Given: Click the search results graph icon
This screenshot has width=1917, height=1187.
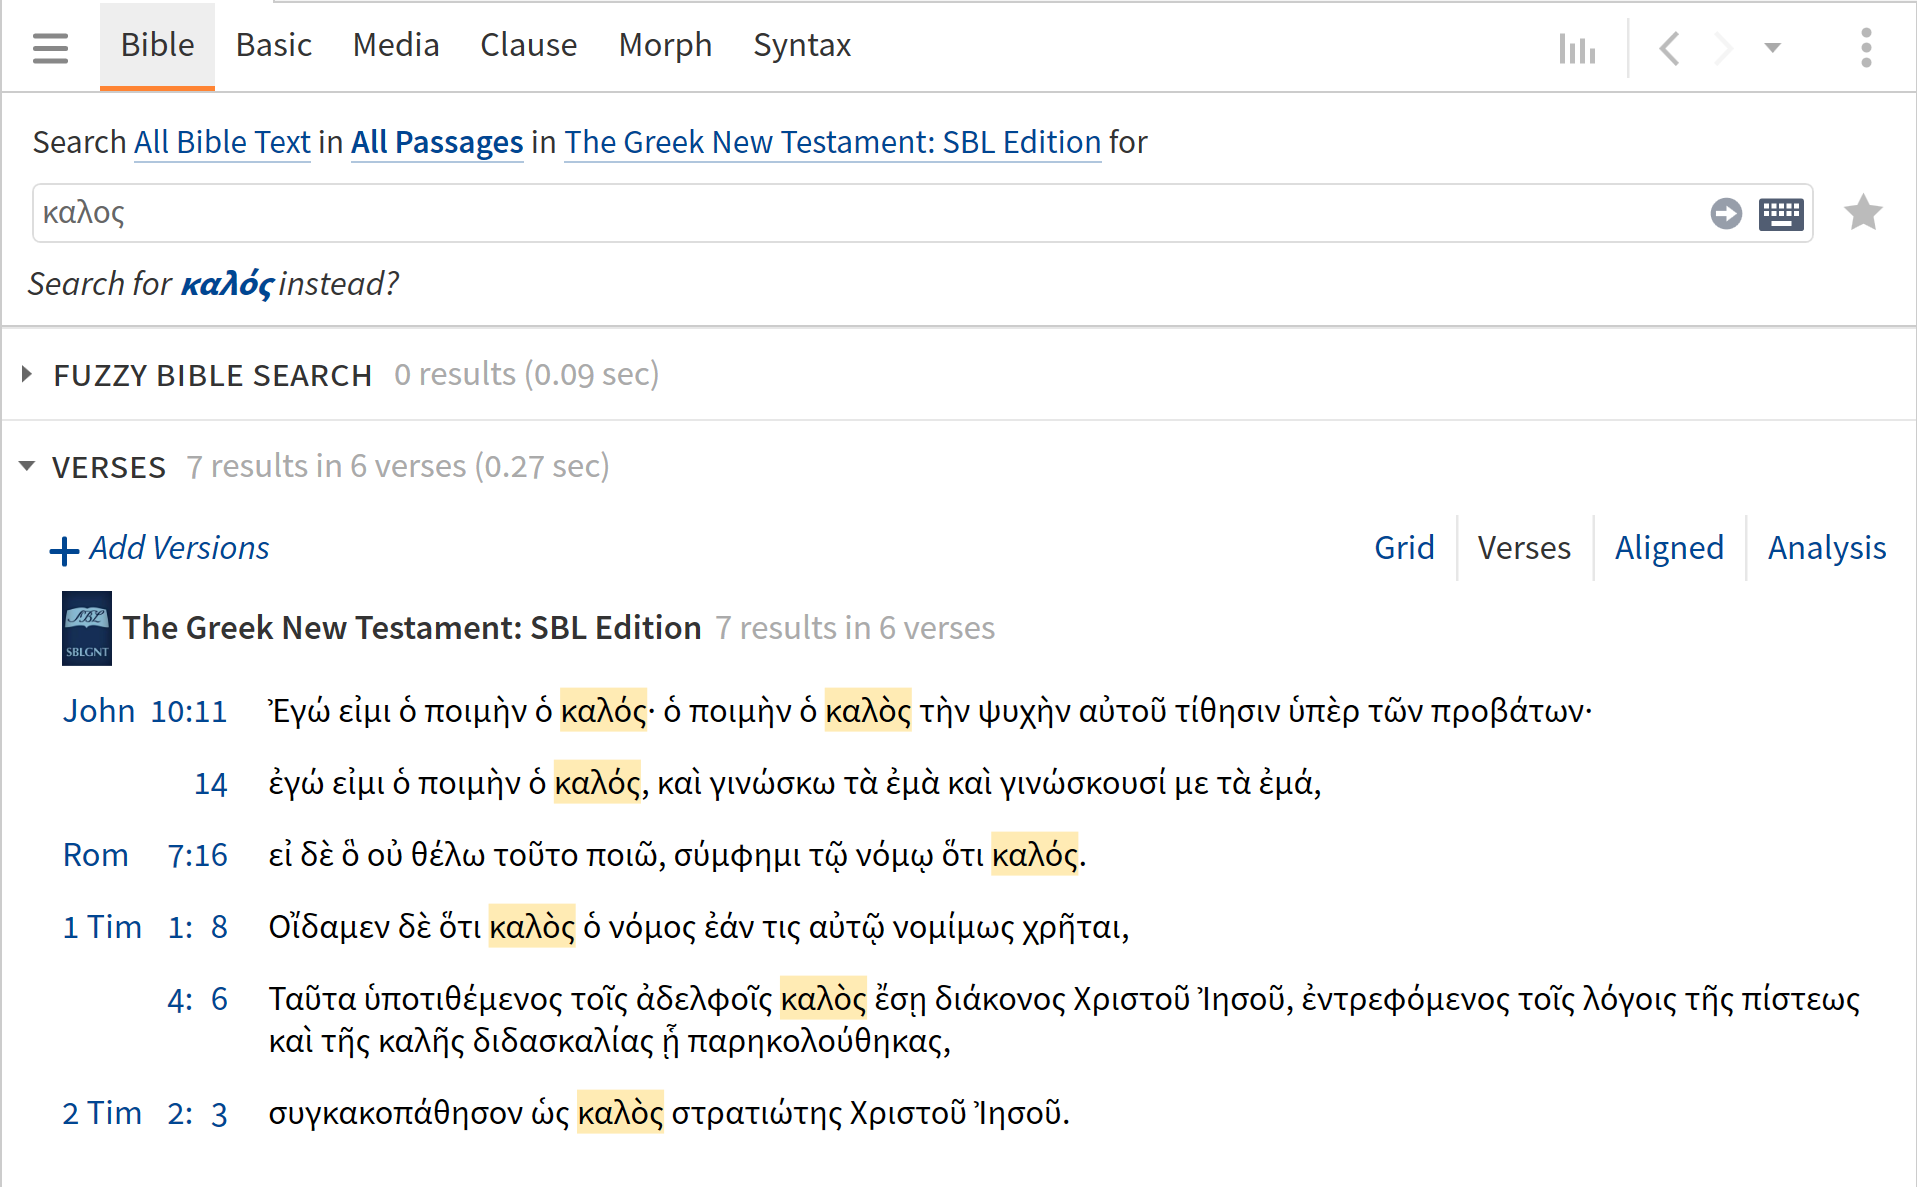Looking at the screenshot, I should (x=1577, y=48).
